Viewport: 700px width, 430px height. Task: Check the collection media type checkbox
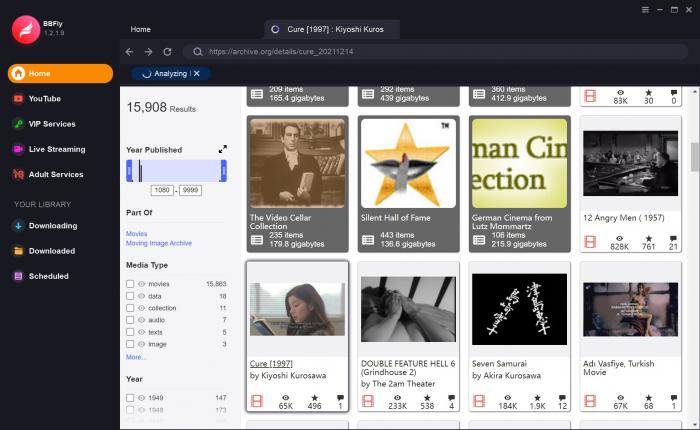[x=130, y=308]
